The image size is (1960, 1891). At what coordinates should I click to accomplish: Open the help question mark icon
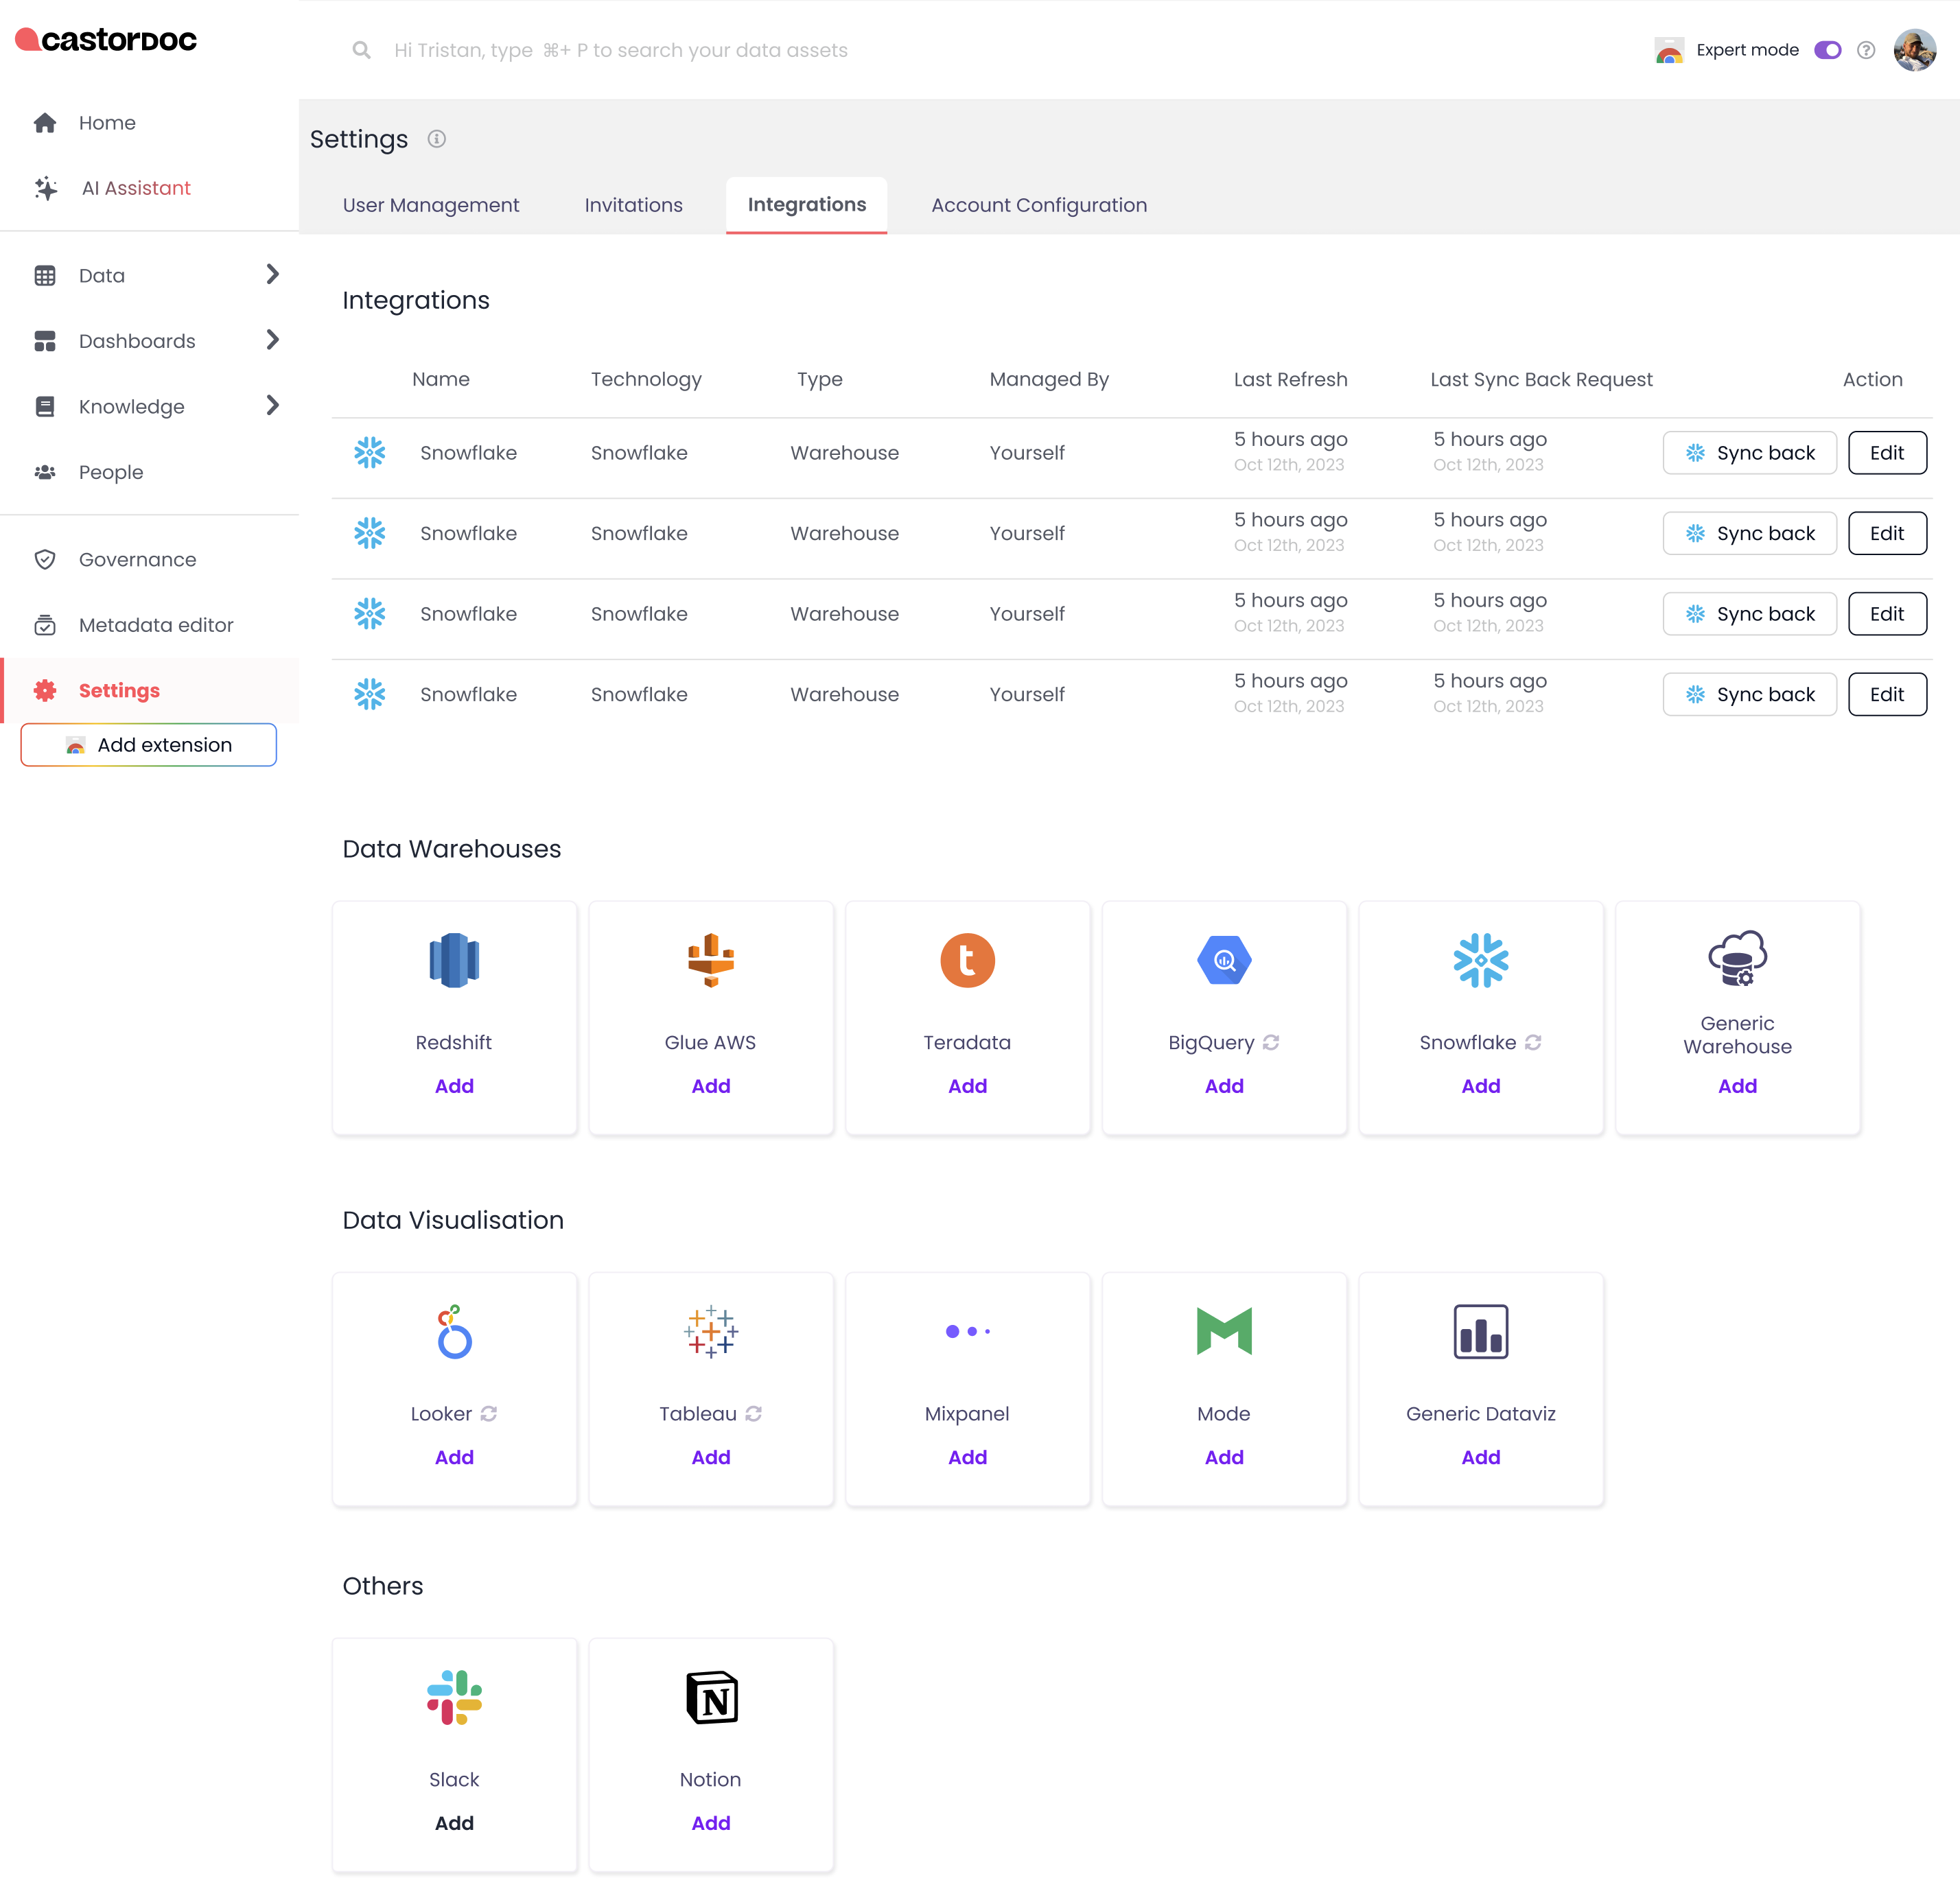click(1865, 50)
